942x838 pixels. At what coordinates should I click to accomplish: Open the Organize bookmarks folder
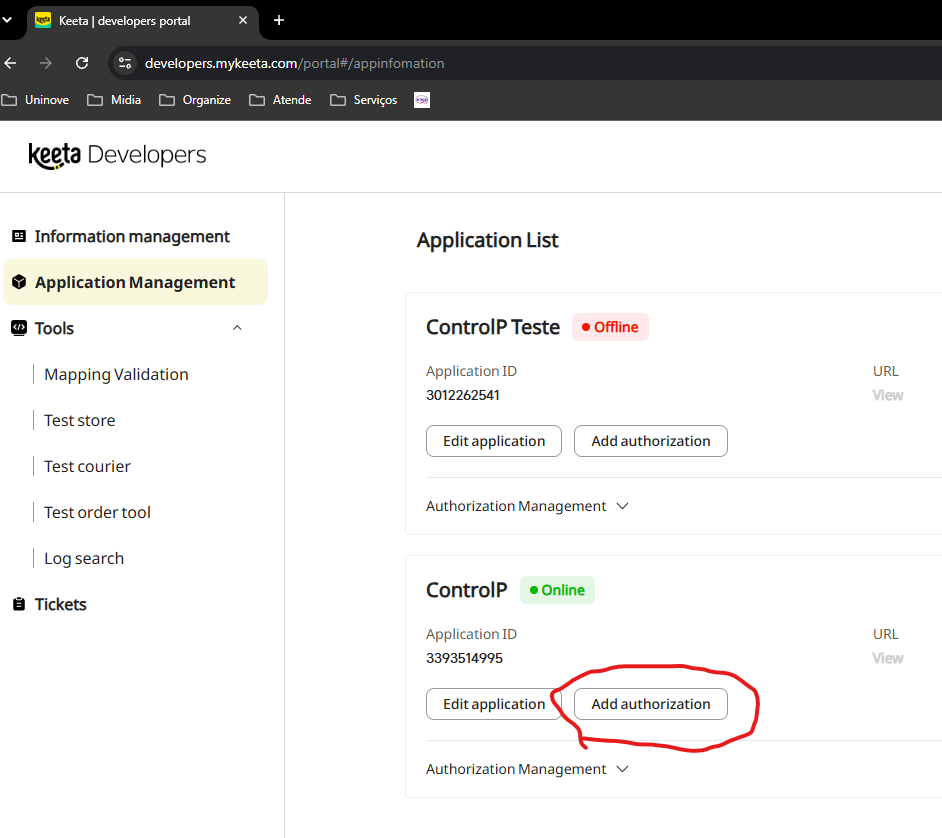click(x=195, y=100)
